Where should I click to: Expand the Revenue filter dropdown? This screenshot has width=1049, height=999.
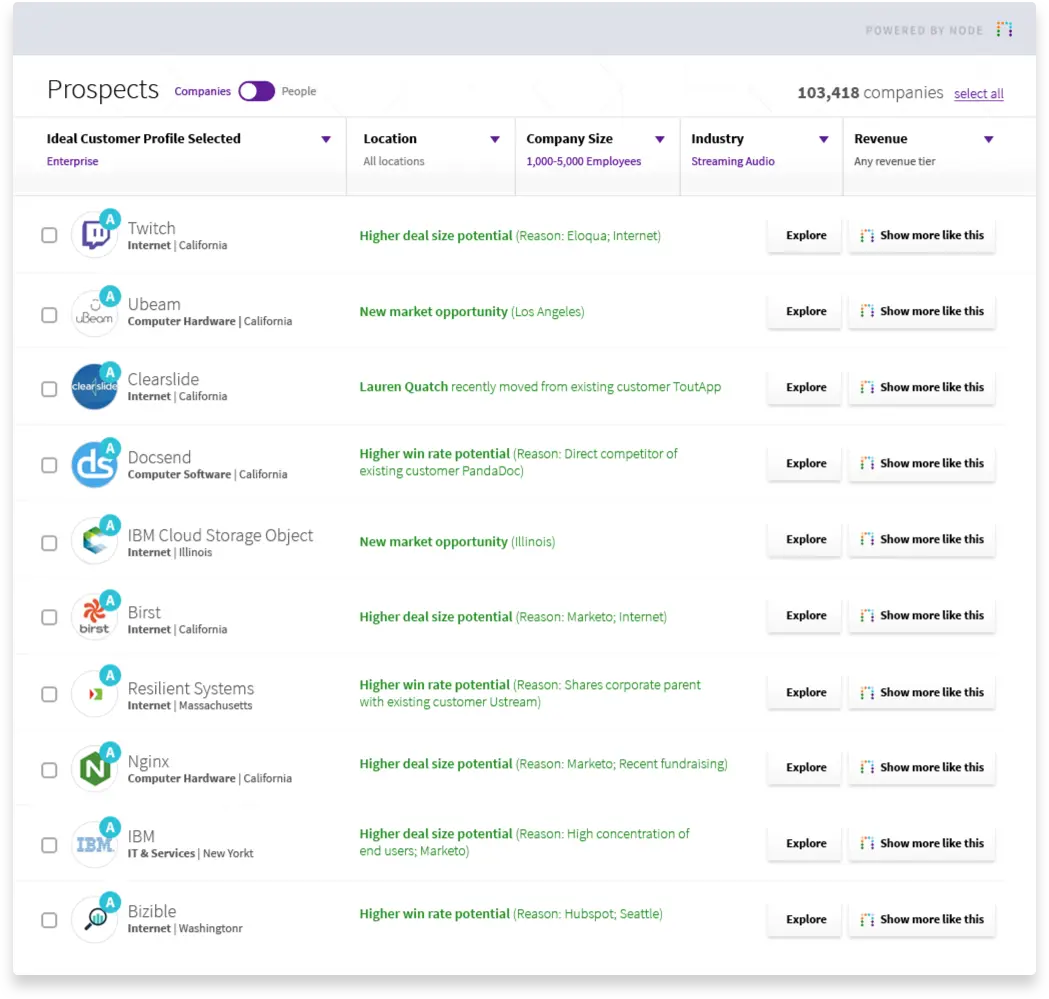988,139
